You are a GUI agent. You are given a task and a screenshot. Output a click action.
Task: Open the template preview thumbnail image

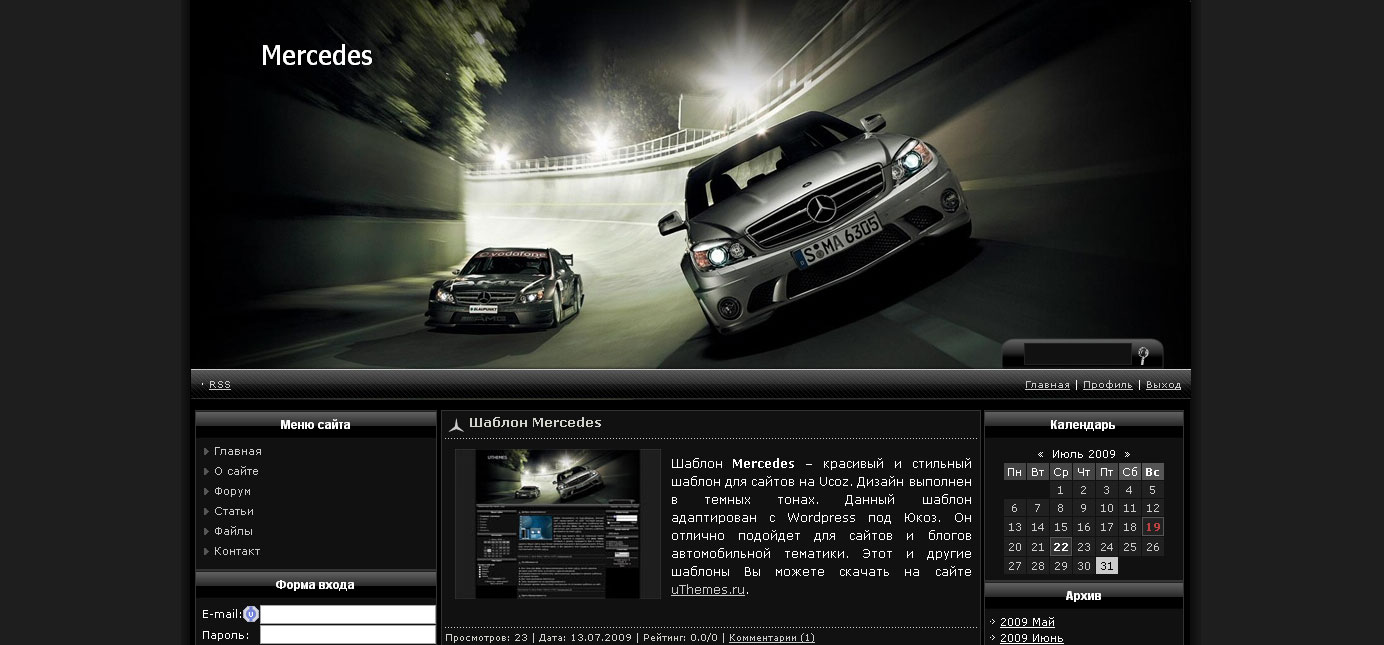[558, 524]
